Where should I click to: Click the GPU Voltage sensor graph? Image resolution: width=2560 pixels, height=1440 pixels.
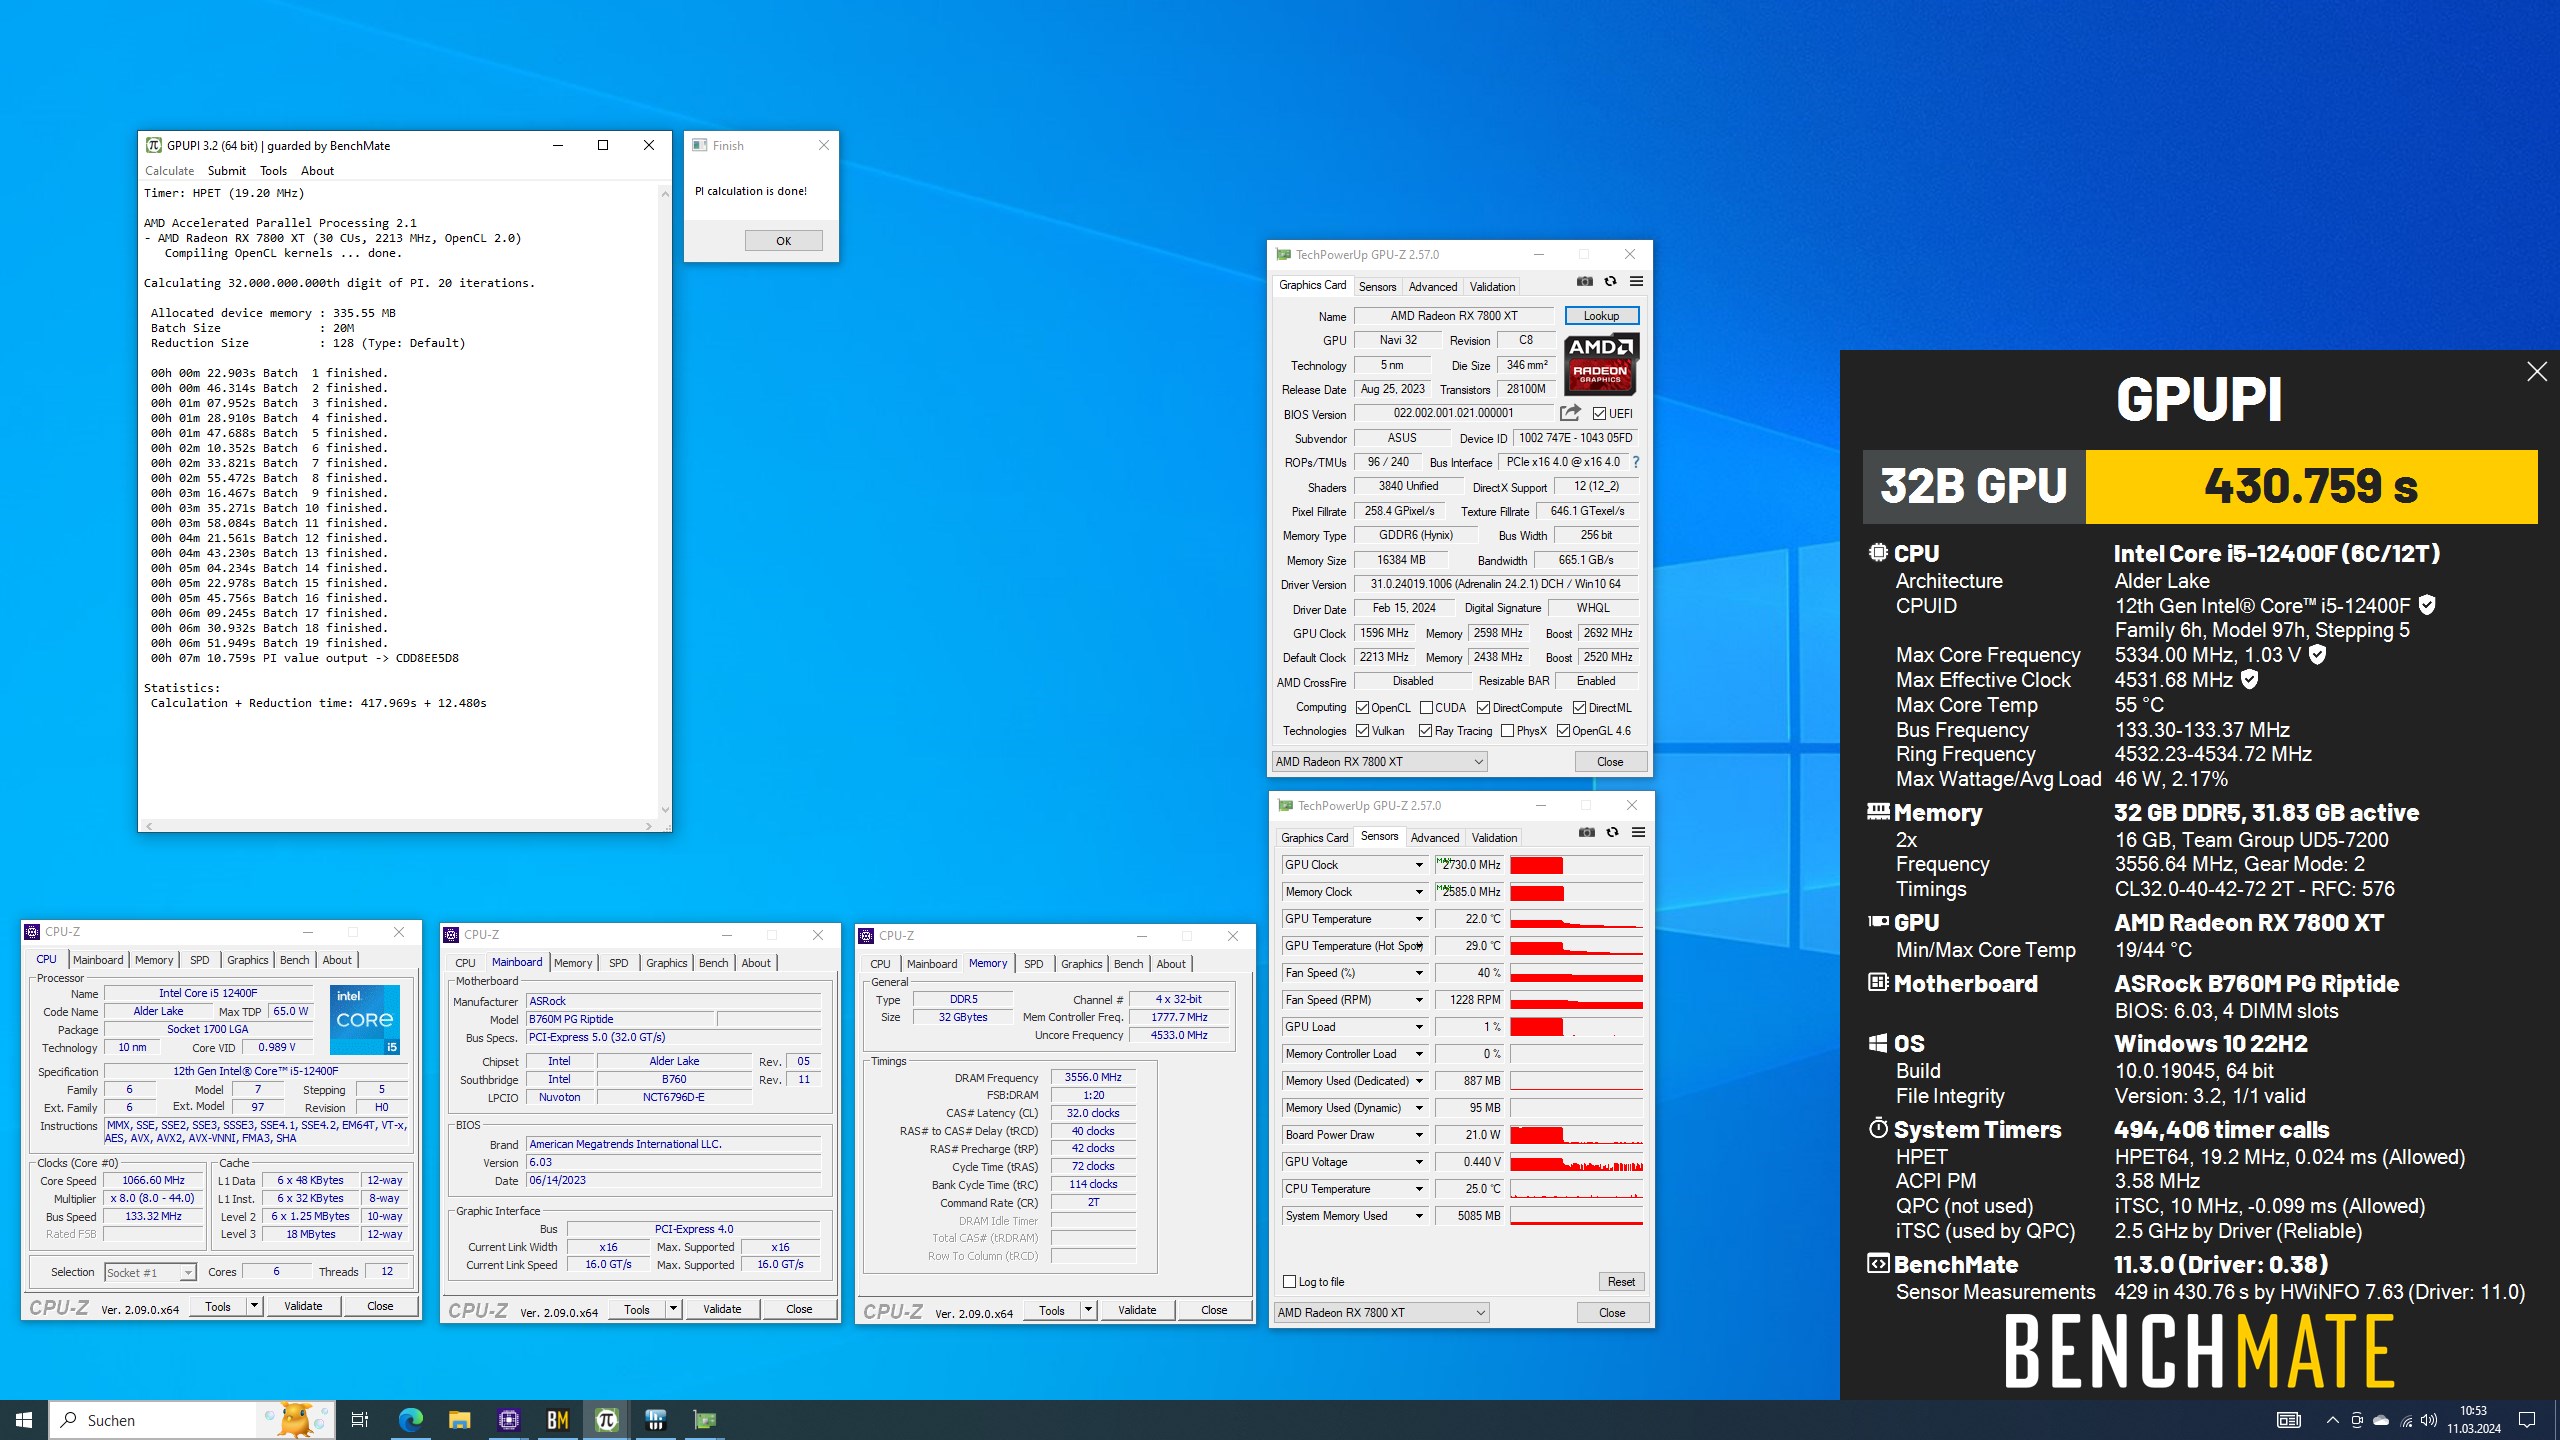[x=1576, y=1162]
